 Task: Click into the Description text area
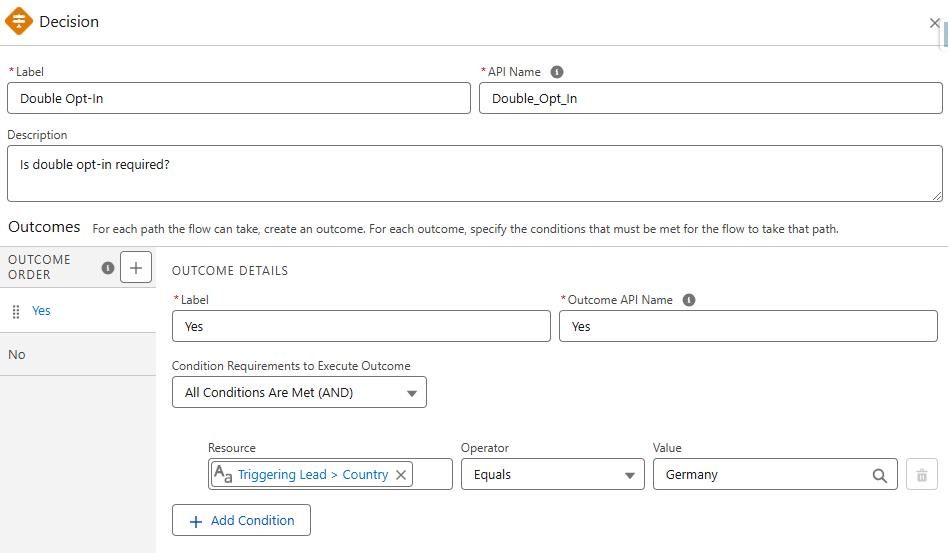coord(474,173)
